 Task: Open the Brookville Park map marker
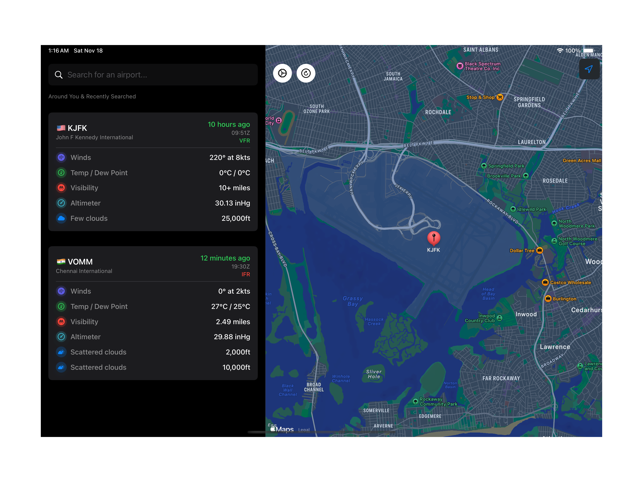pos(526,176)
